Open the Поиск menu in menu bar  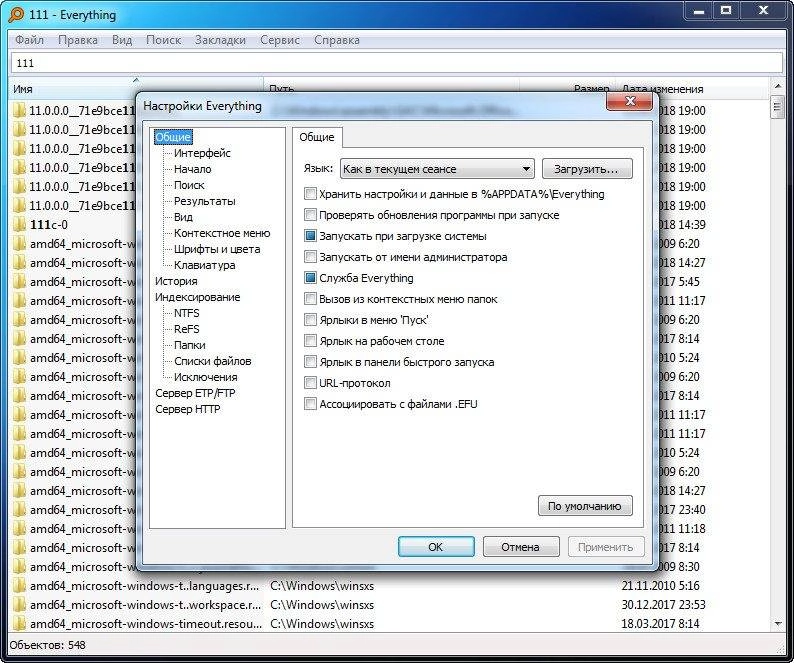[x=163, y=40]
